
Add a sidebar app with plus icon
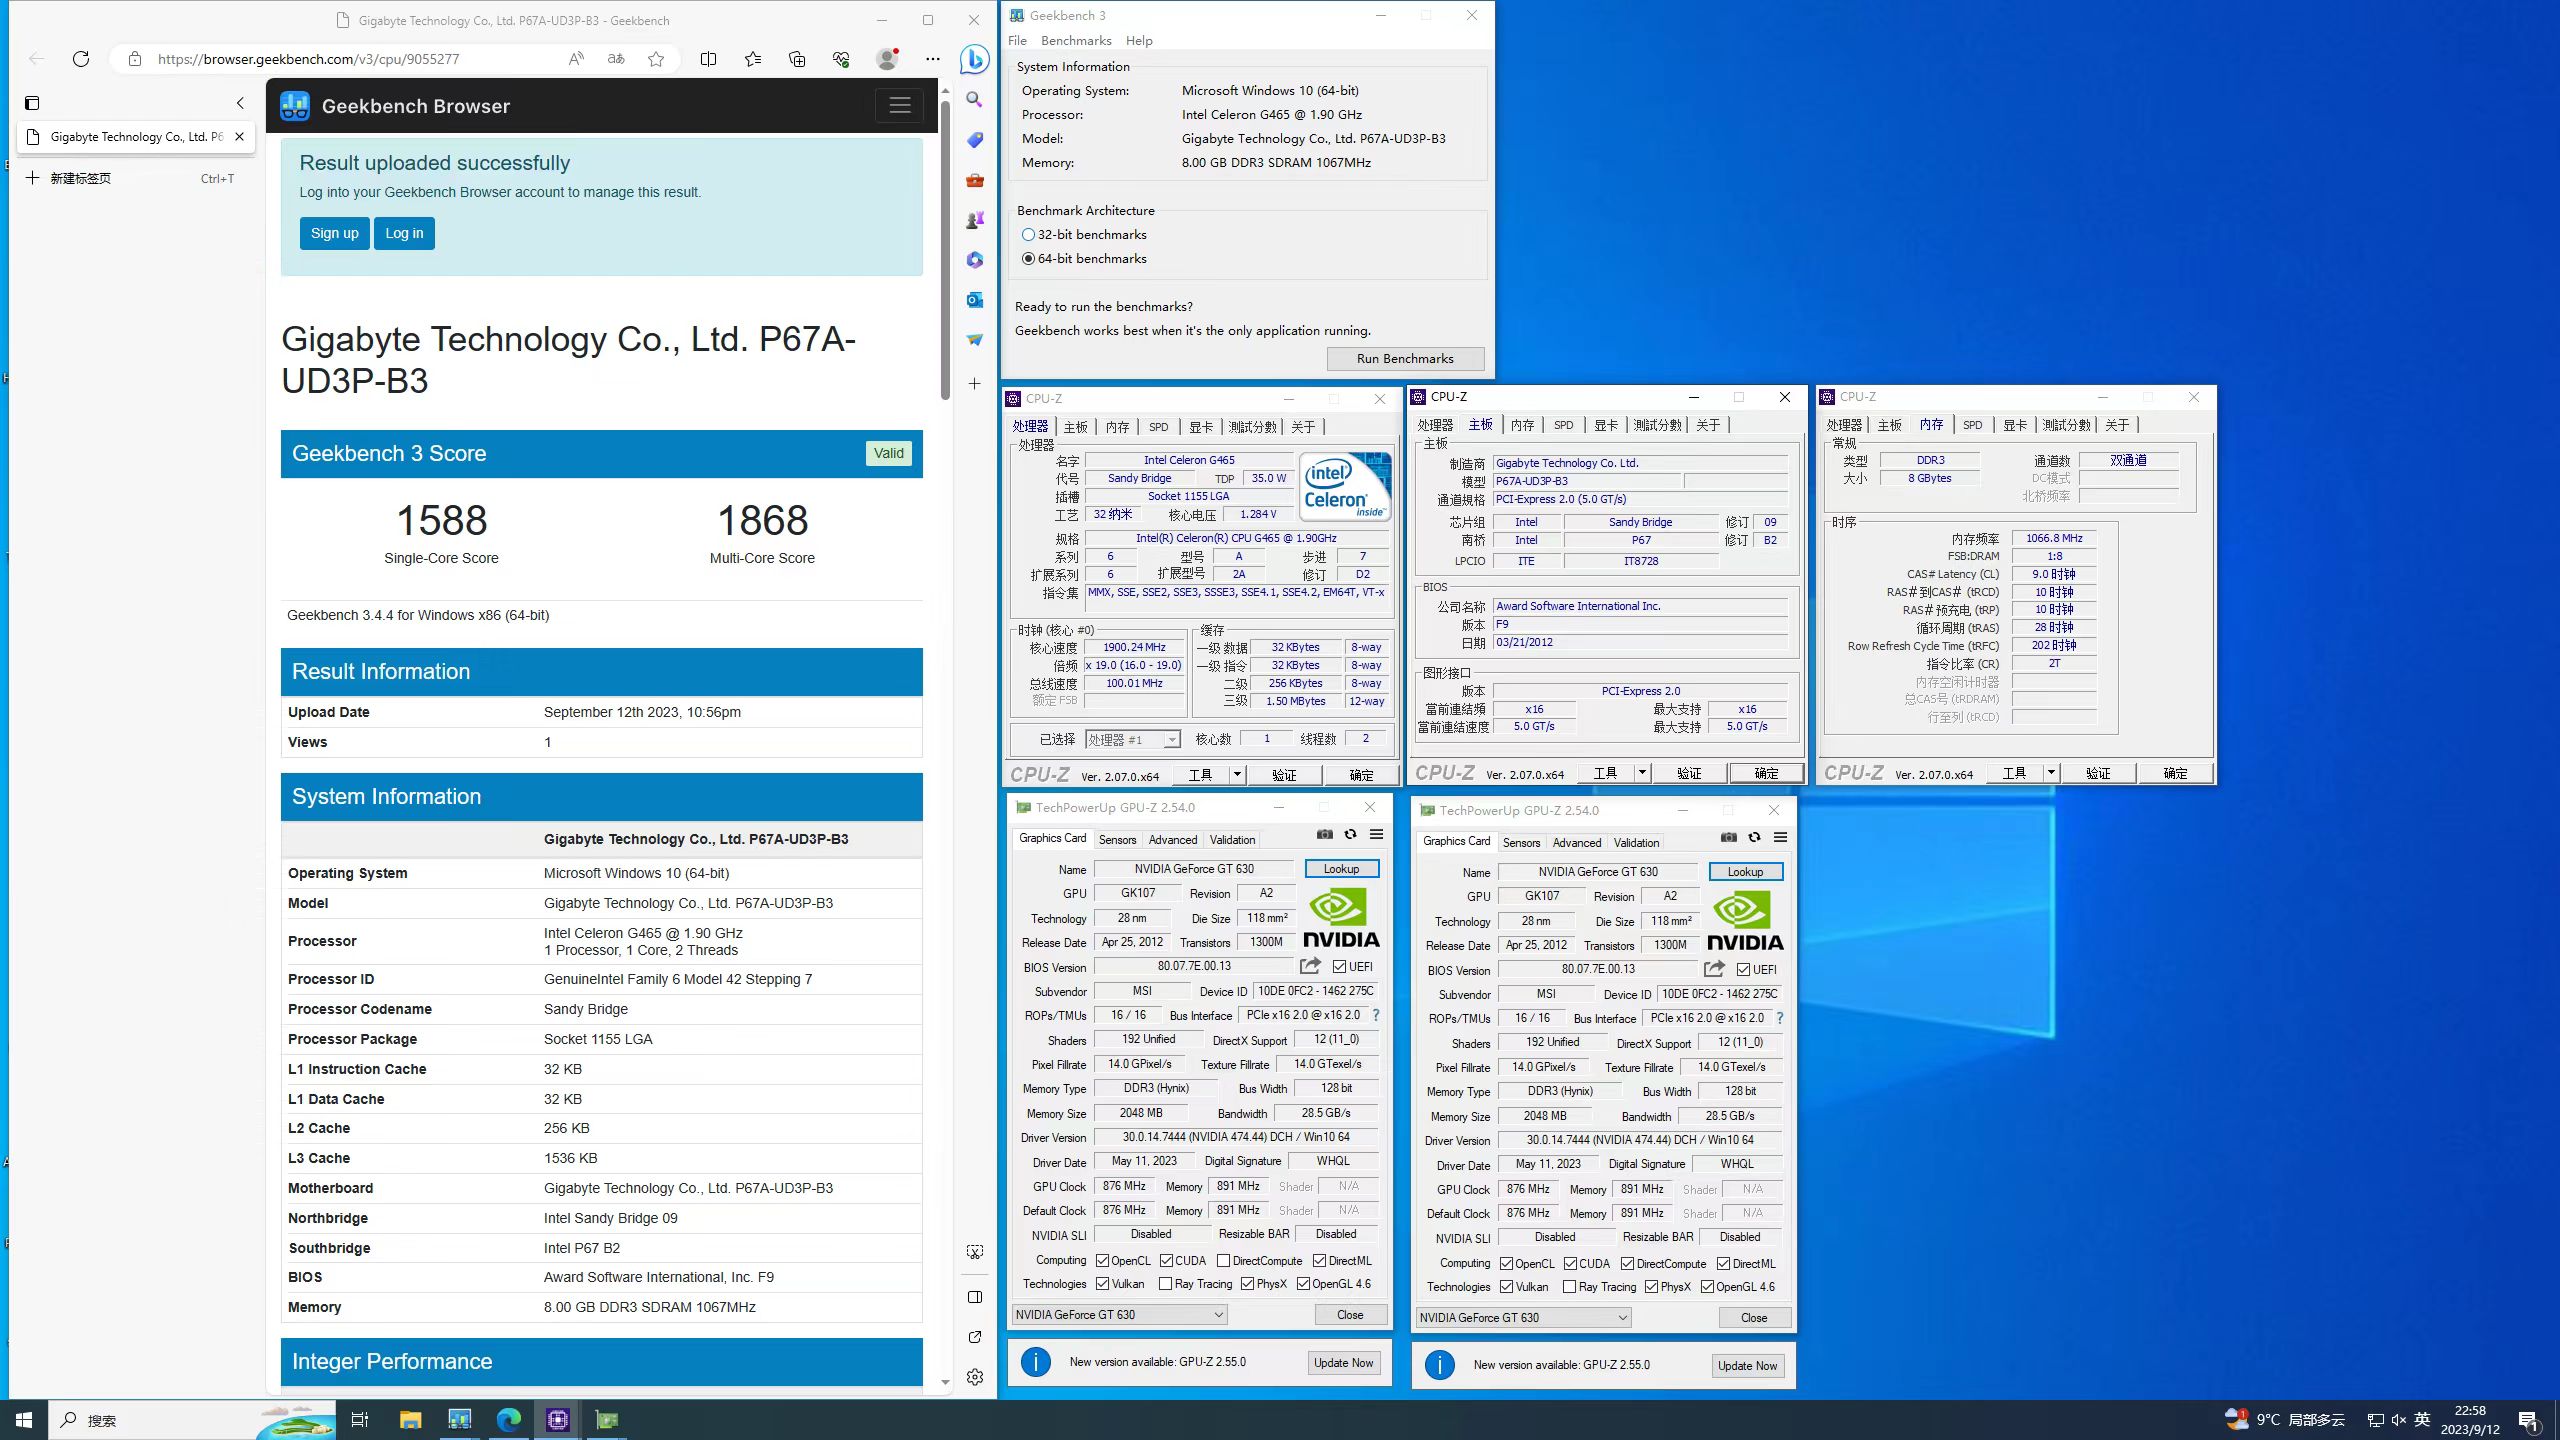coord(975,384)
